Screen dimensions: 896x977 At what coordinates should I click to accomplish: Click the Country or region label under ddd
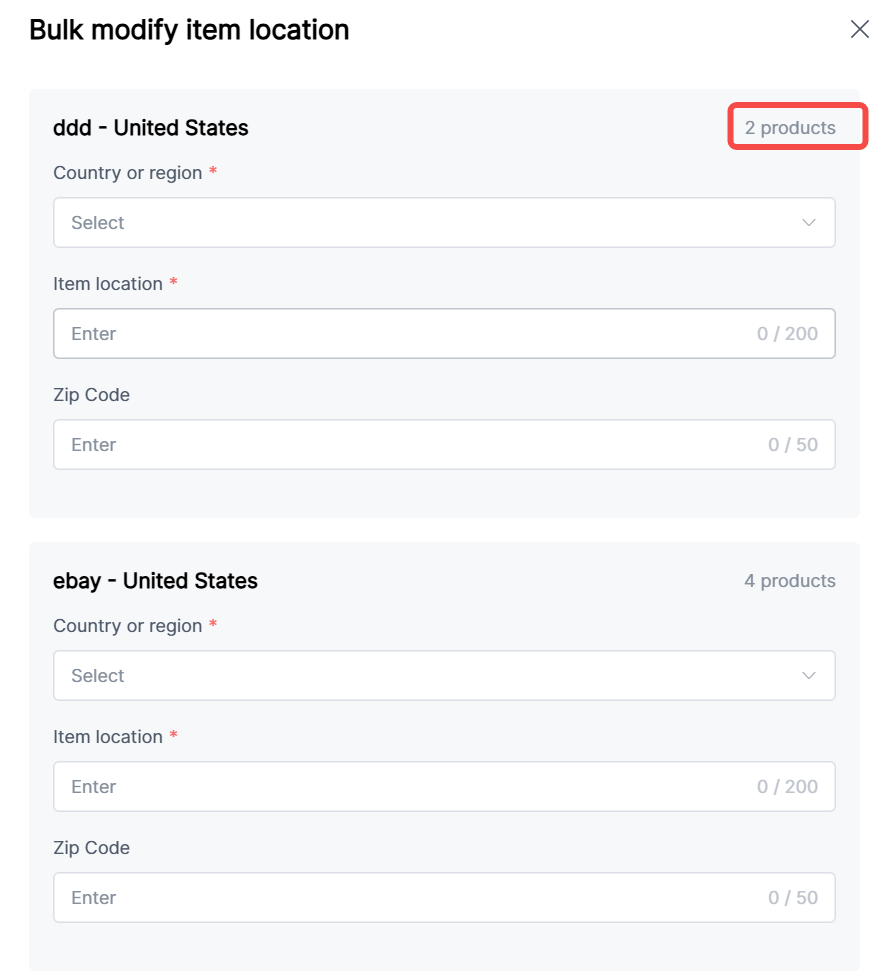pos(128,173)
